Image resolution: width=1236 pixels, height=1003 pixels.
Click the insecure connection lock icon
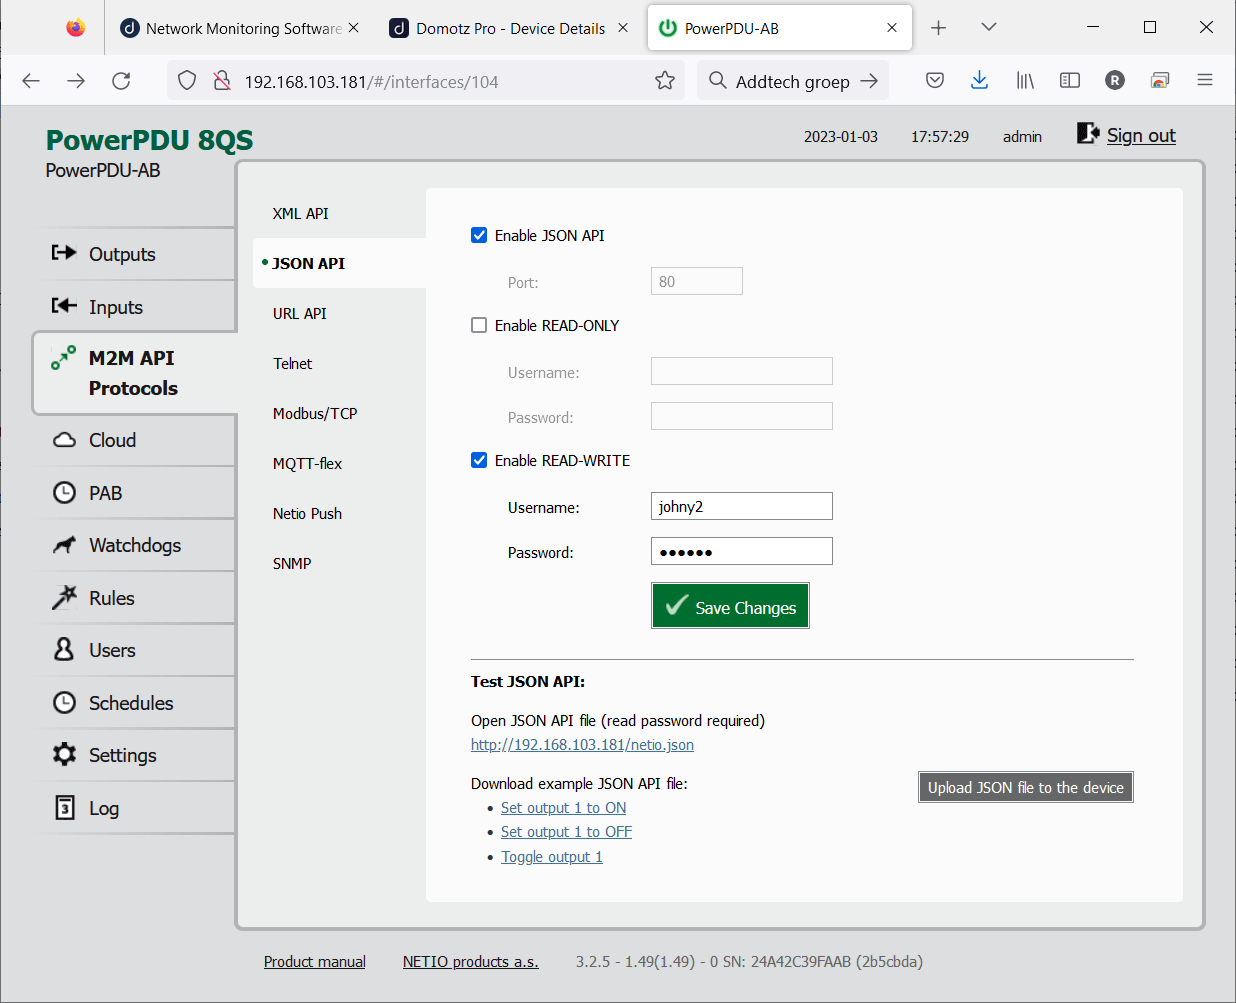point(222,81)
